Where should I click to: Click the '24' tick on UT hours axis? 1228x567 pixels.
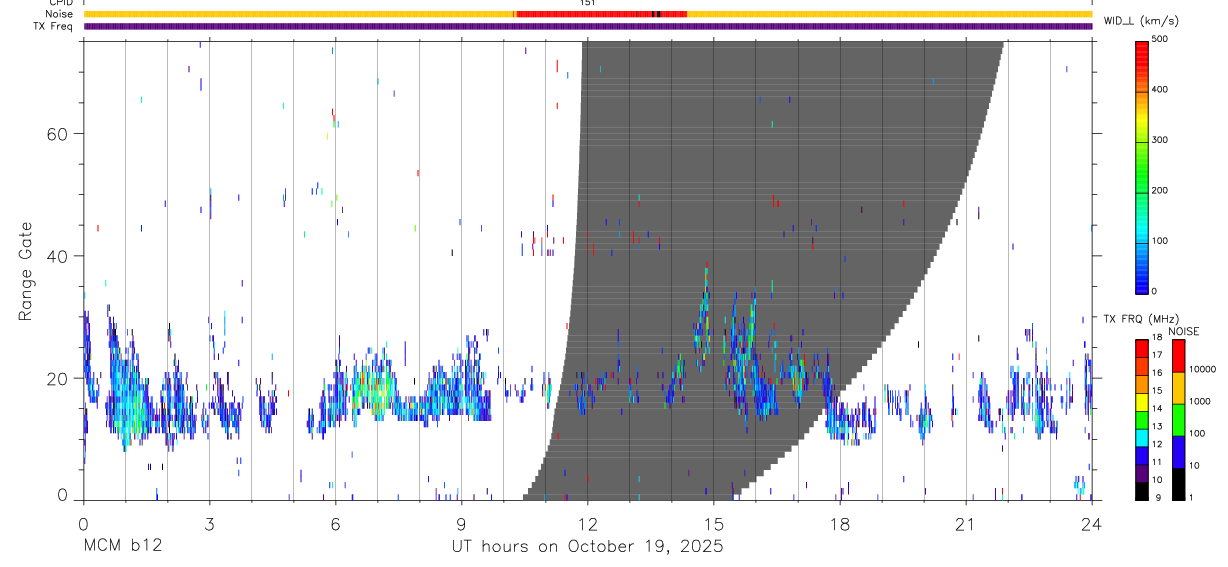pos(1092,524)
